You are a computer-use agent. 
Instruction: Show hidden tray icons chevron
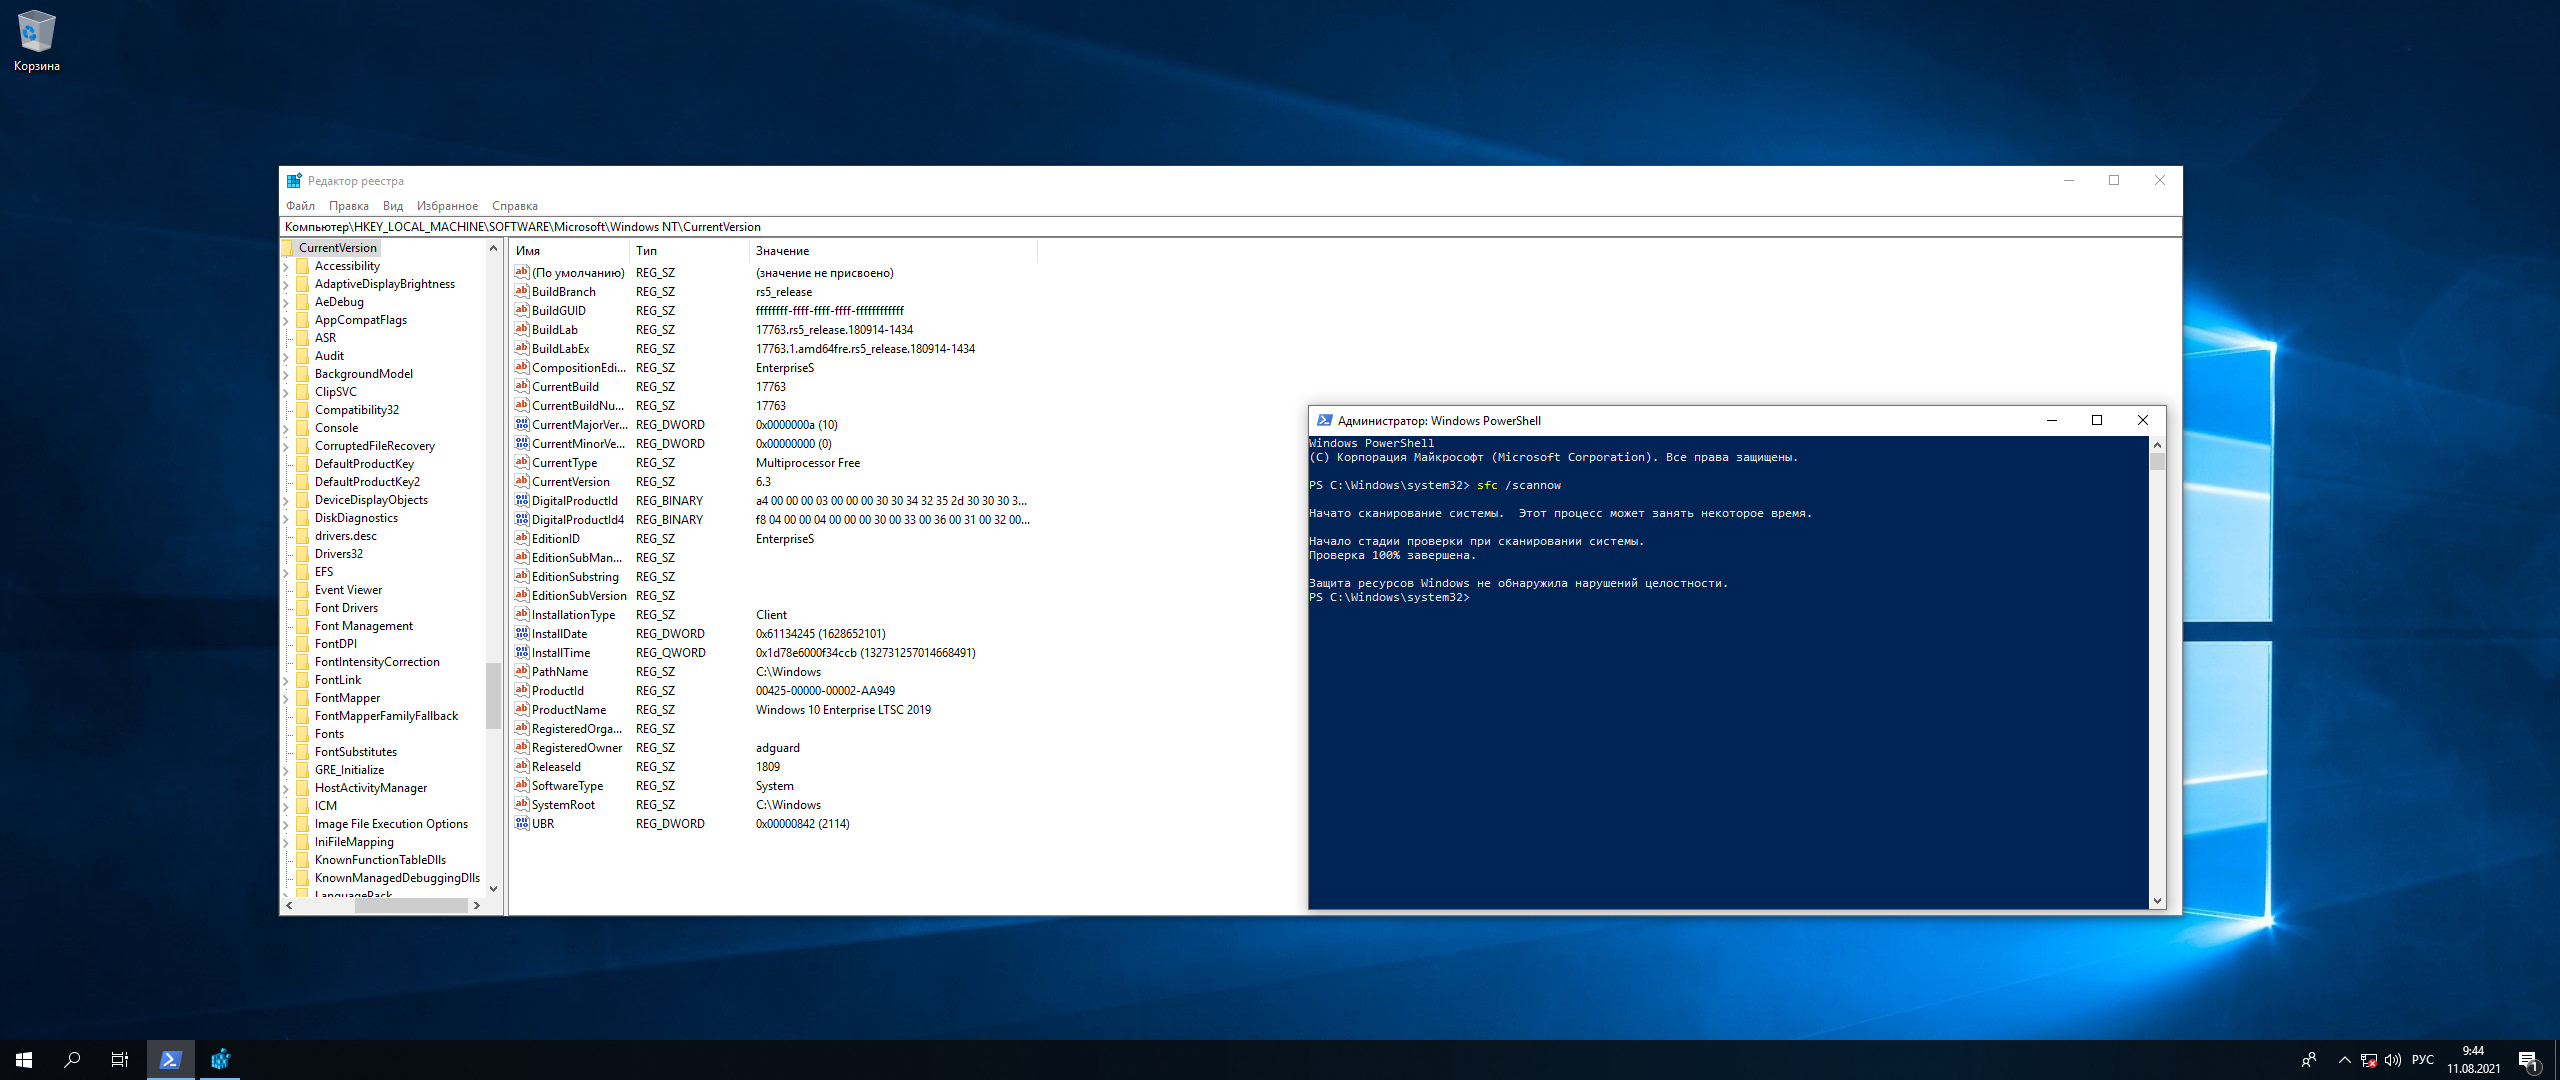pos(2344,1060)
